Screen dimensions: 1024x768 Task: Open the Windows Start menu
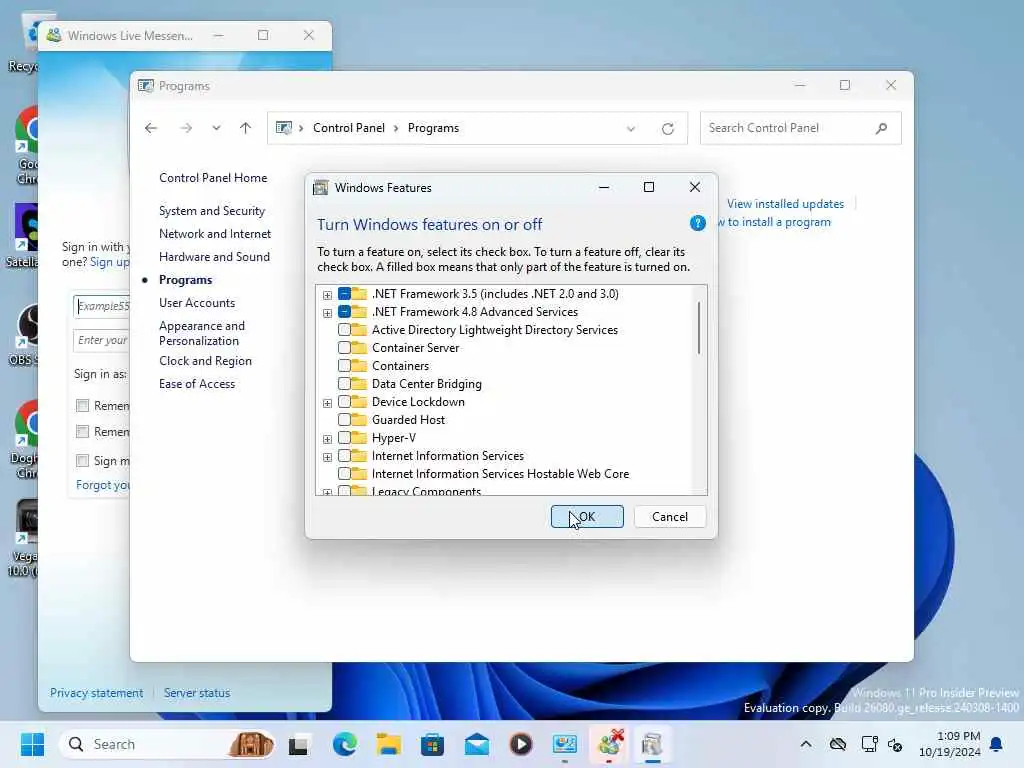coord(32,744)
